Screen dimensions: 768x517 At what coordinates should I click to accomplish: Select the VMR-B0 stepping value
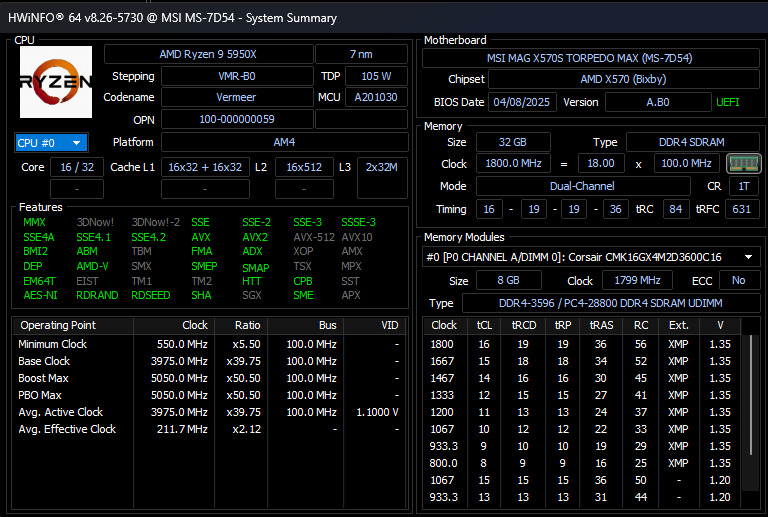[237, 76]
